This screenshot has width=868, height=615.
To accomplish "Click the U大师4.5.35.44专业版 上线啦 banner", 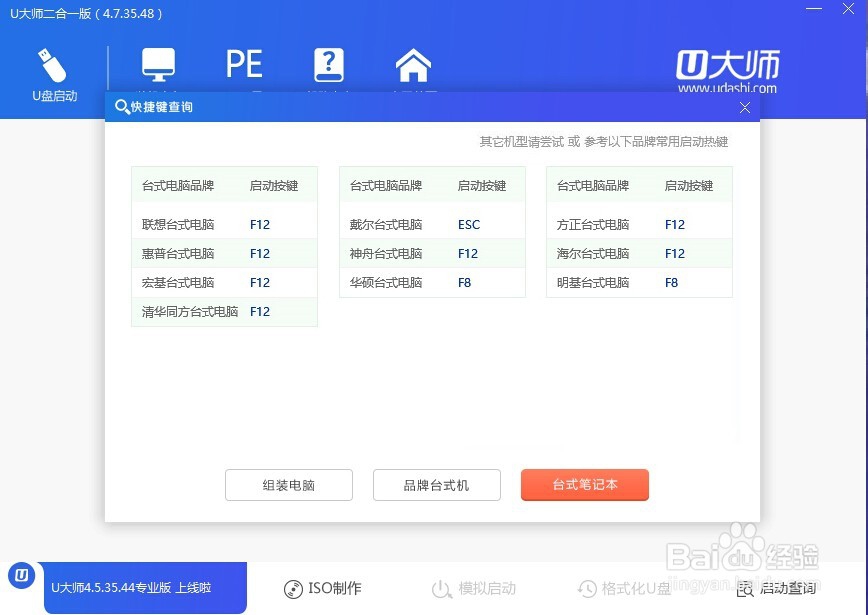I will pyautogui.click(x=146, y=588).
